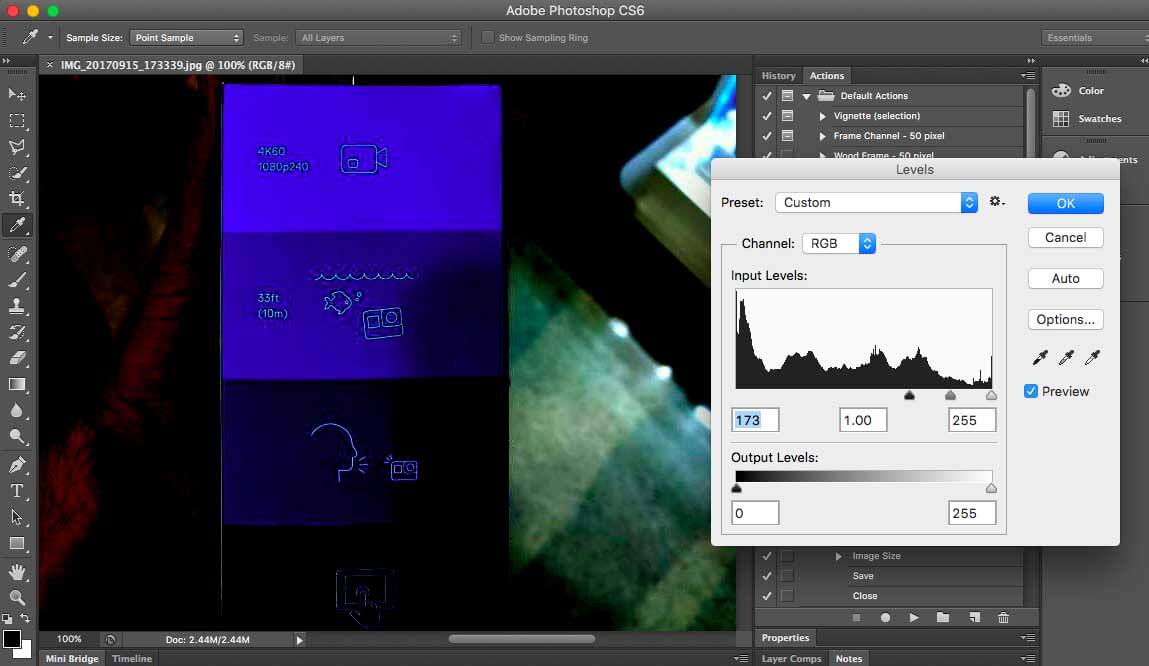Open the Timeline tab
The height and width of the screenshot is (666, 1149).
(x=132, y=659)
